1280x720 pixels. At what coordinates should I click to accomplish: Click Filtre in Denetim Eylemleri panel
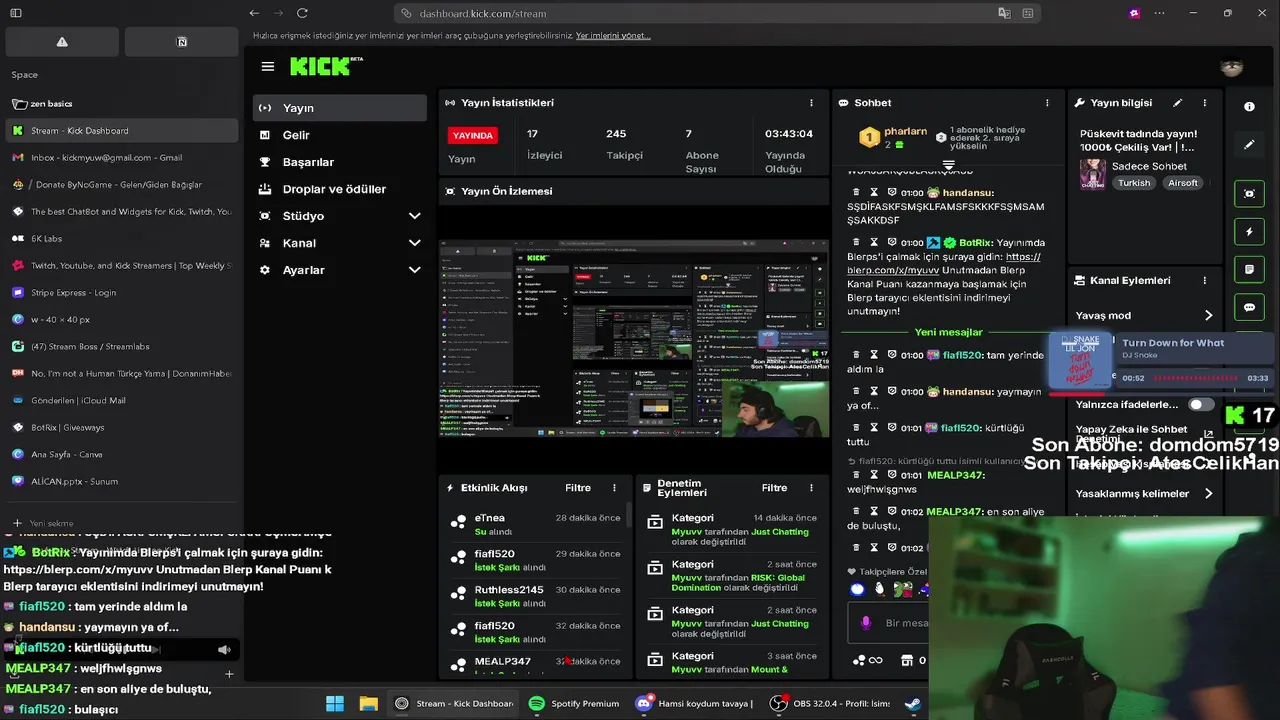[774, 488]
